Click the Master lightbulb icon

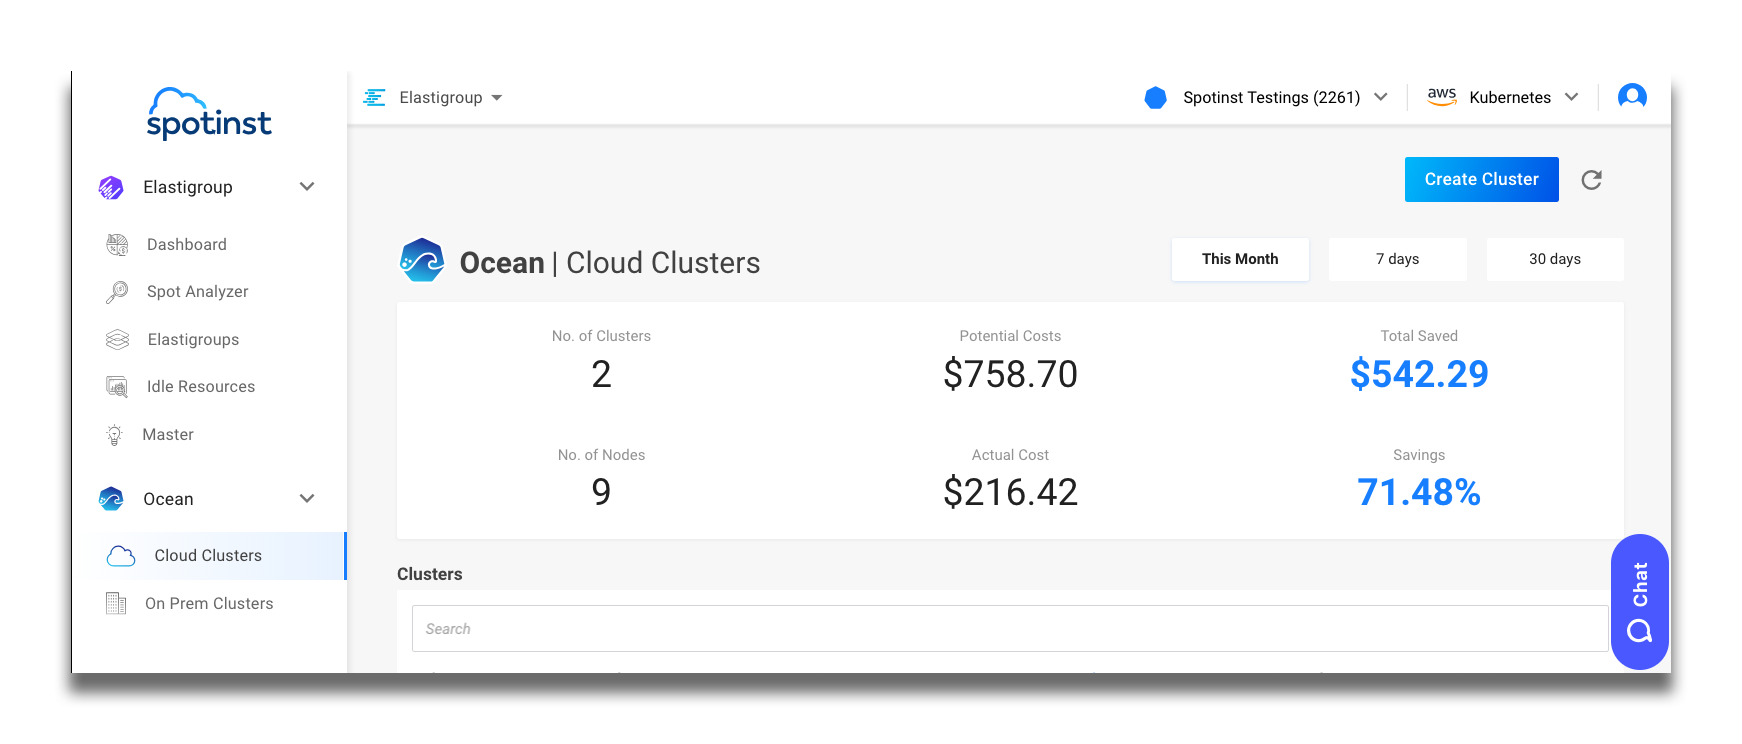pos(115,435)
